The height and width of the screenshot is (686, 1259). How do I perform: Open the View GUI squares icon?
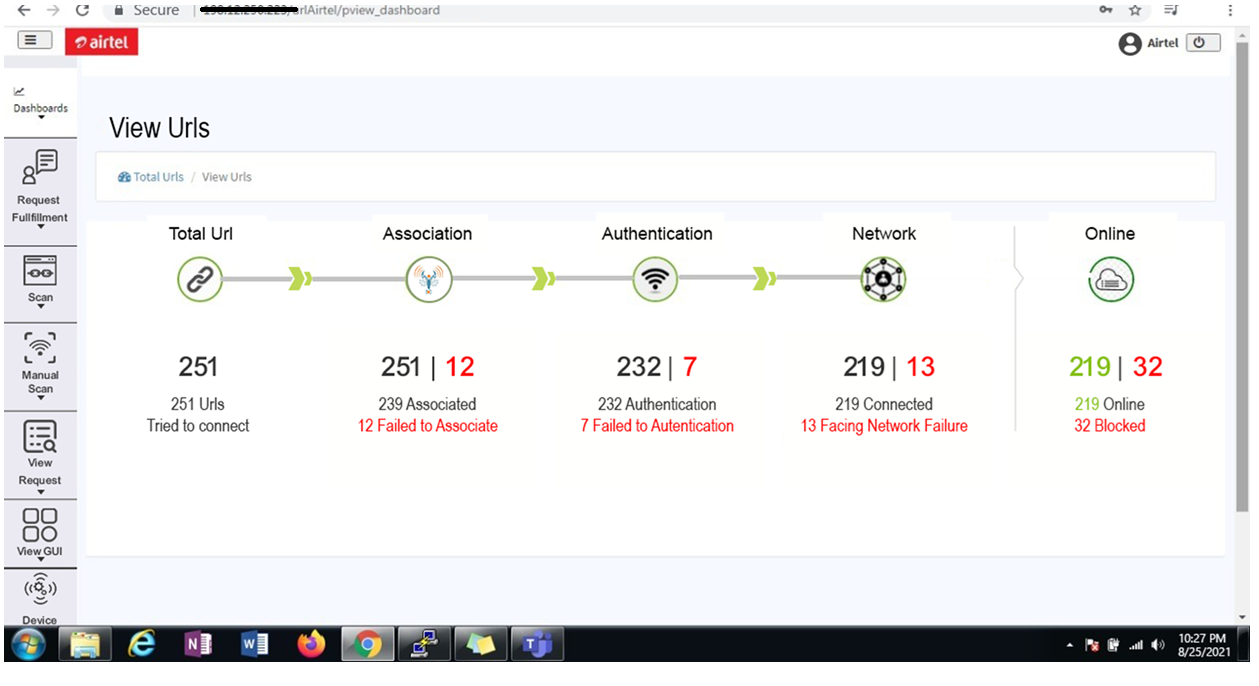[x=40, y=524]
